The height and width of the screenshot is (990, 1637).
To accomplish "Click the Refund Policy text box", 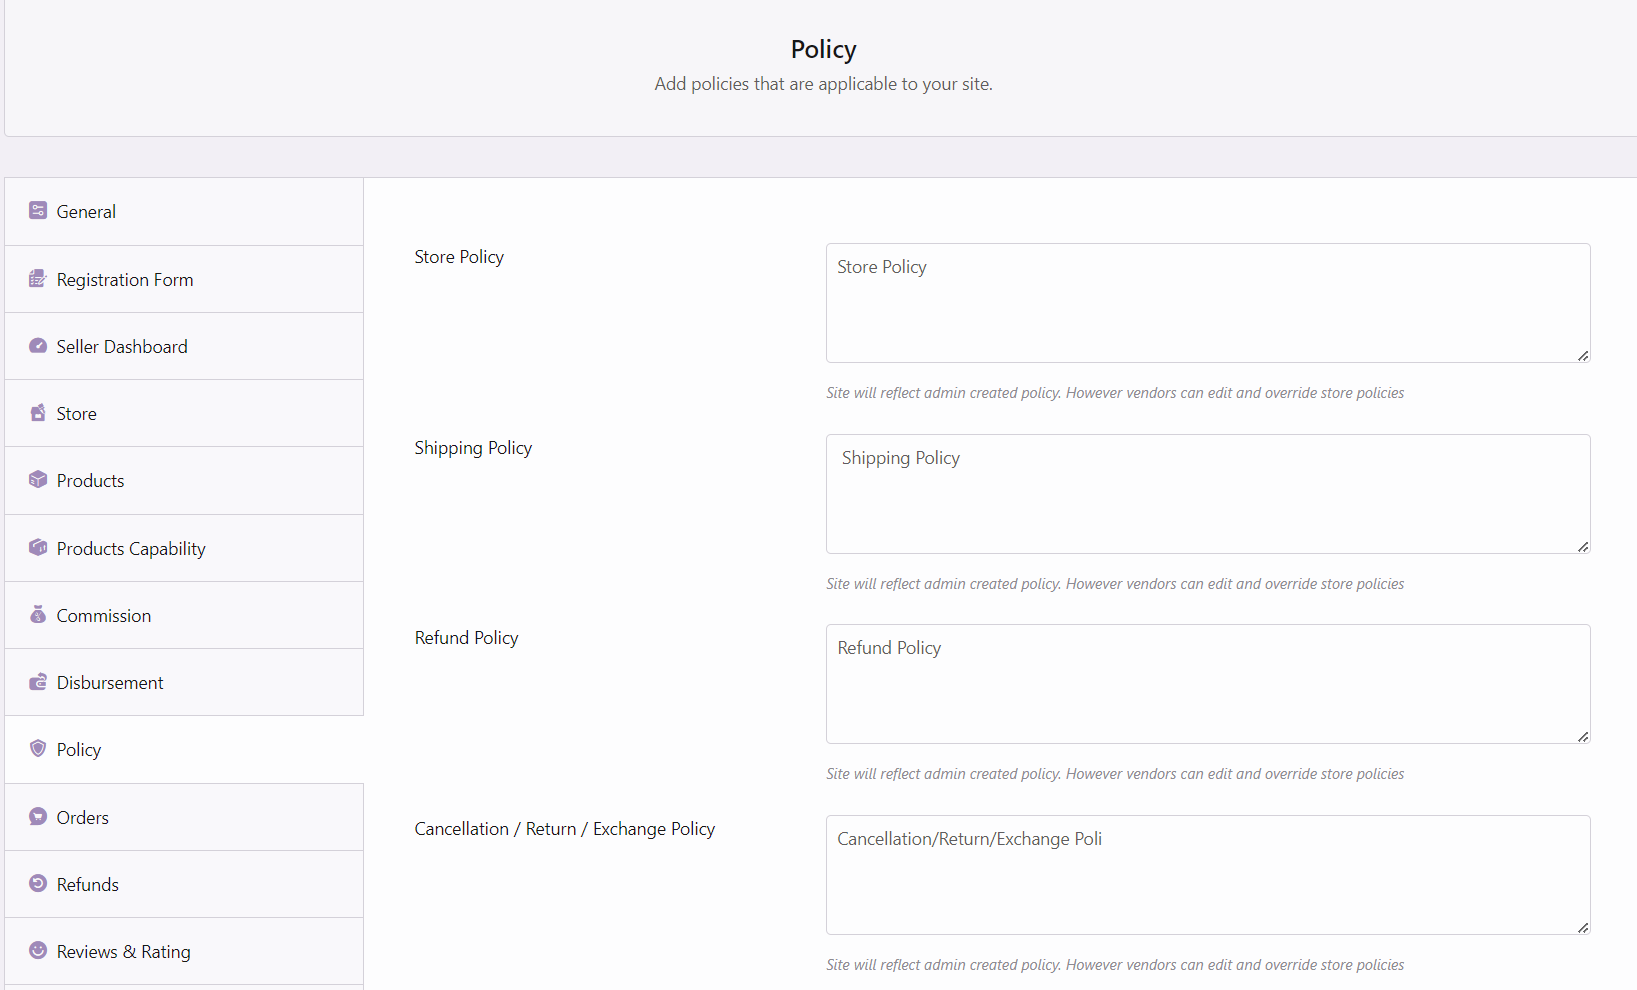I will [1207, 684].
